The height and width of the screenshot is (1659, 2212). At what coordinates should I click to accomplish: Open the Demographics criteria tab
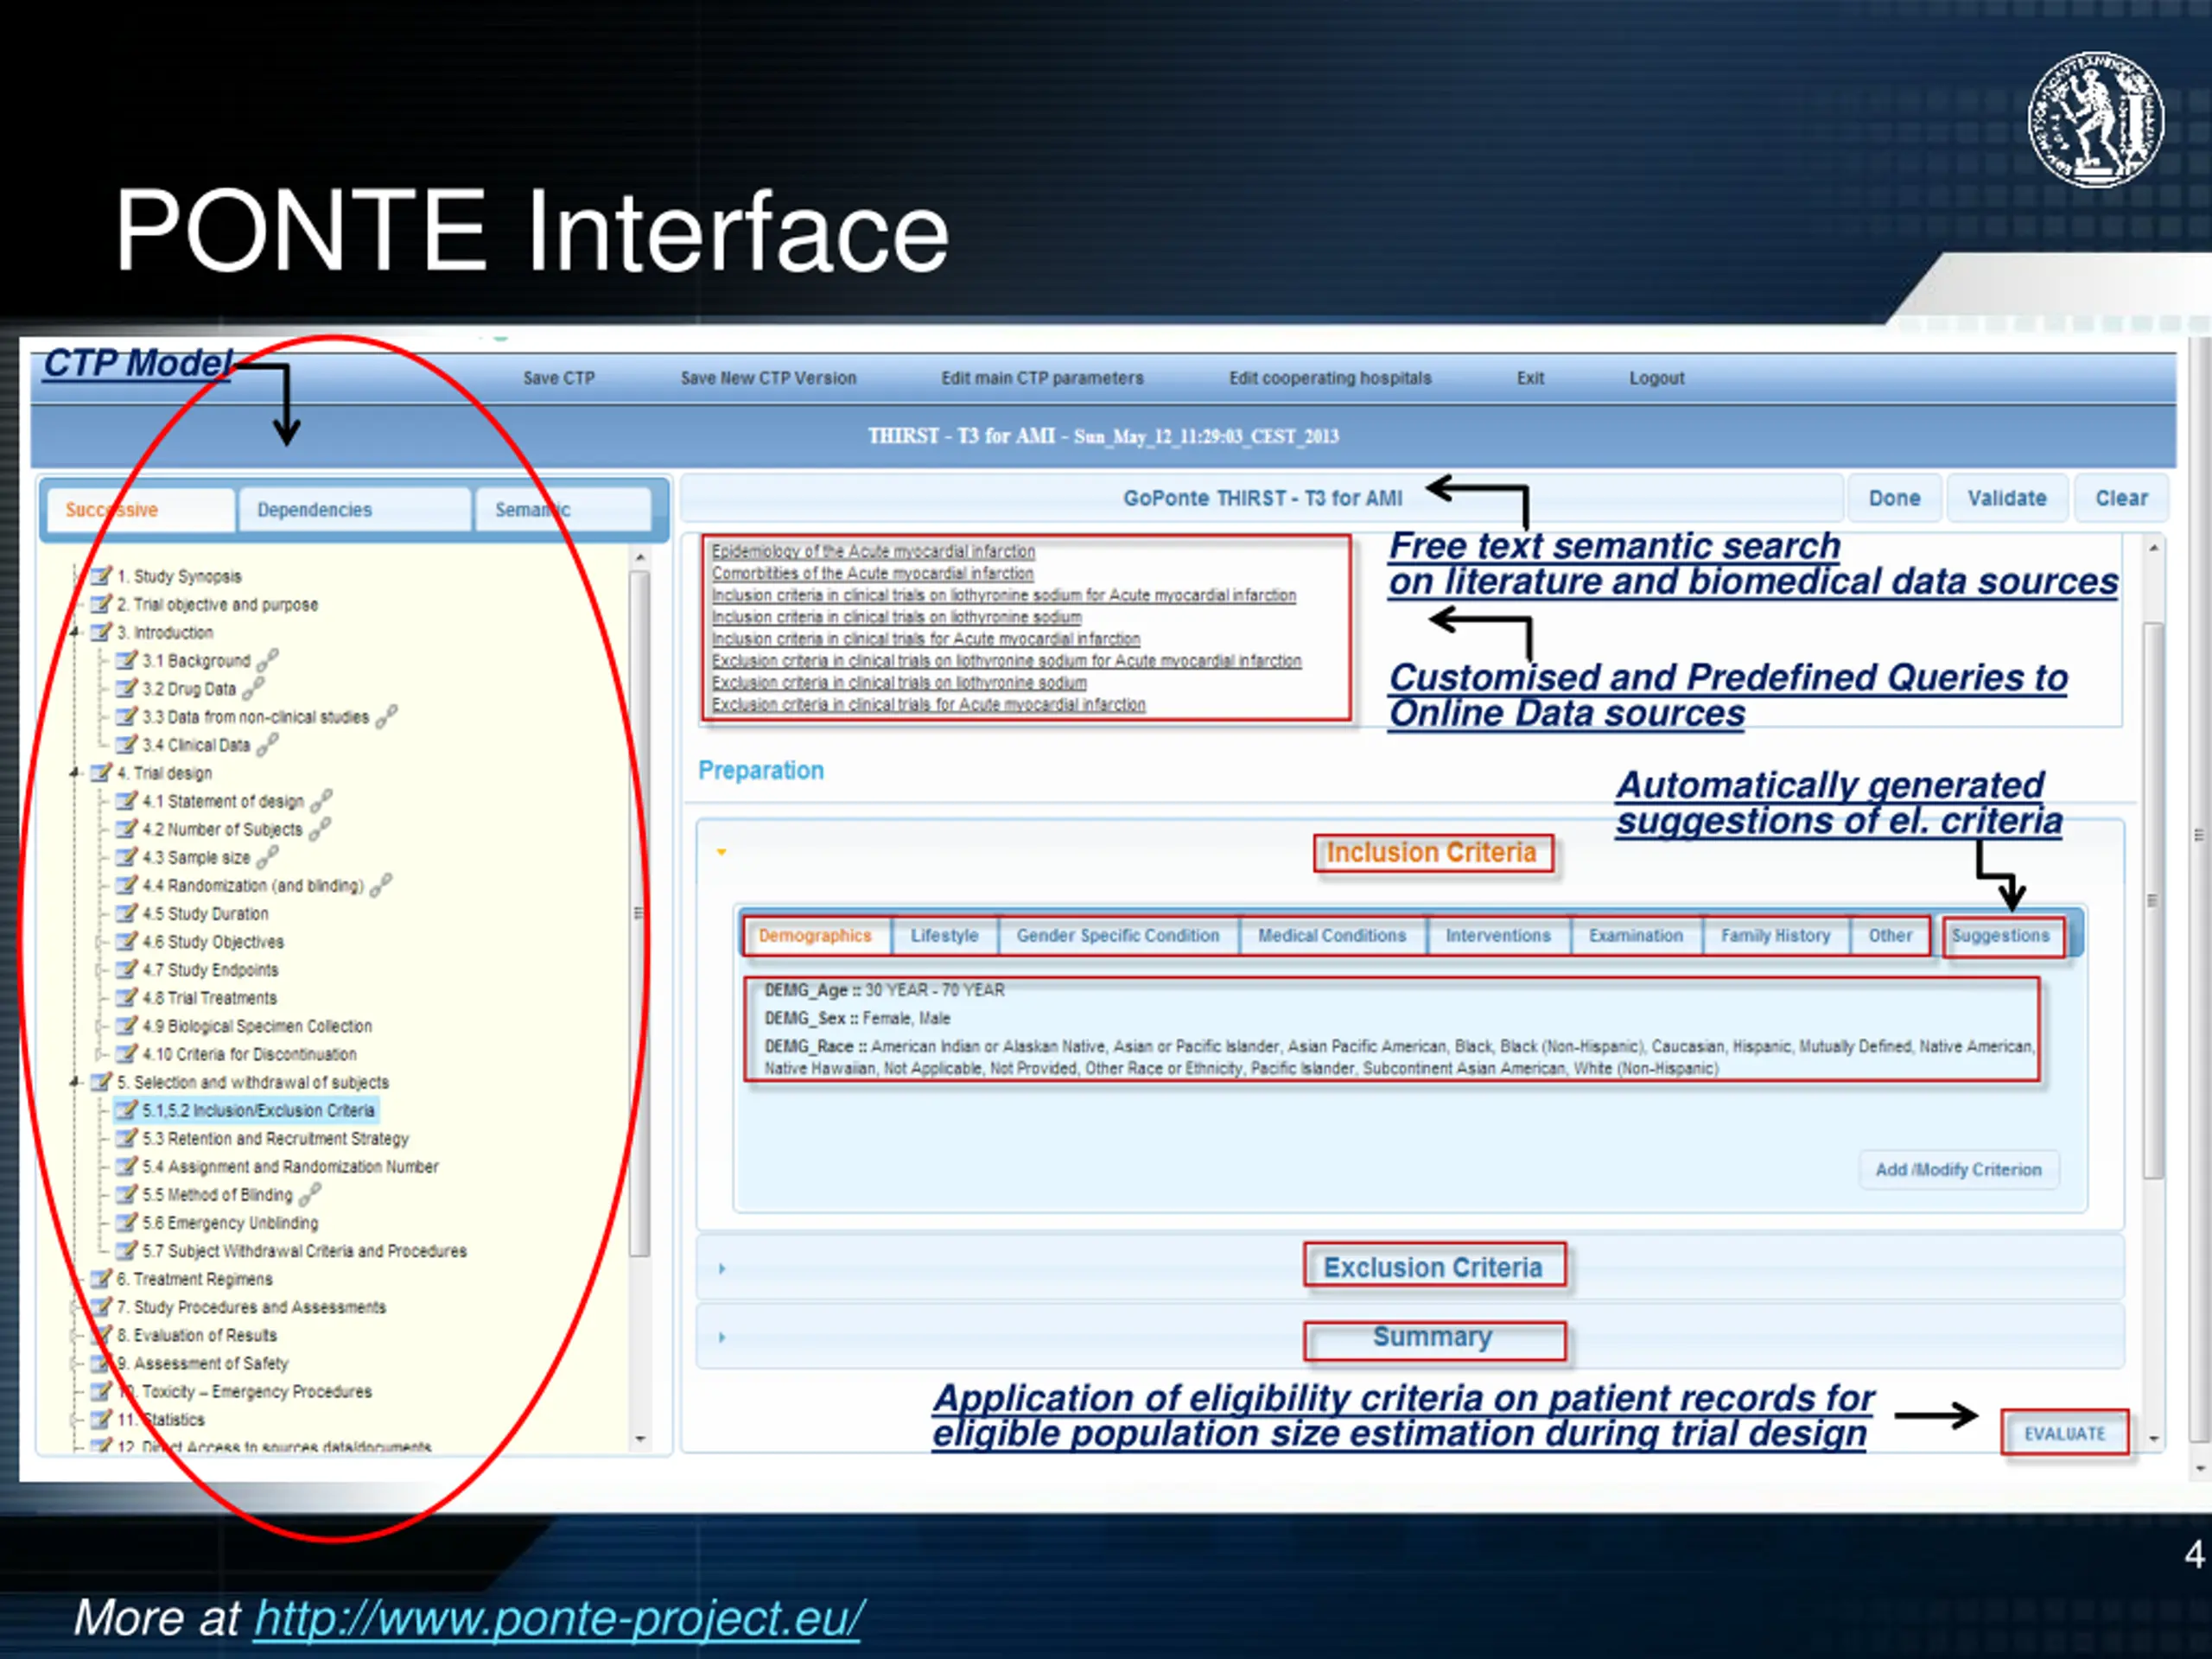point(815,936)
